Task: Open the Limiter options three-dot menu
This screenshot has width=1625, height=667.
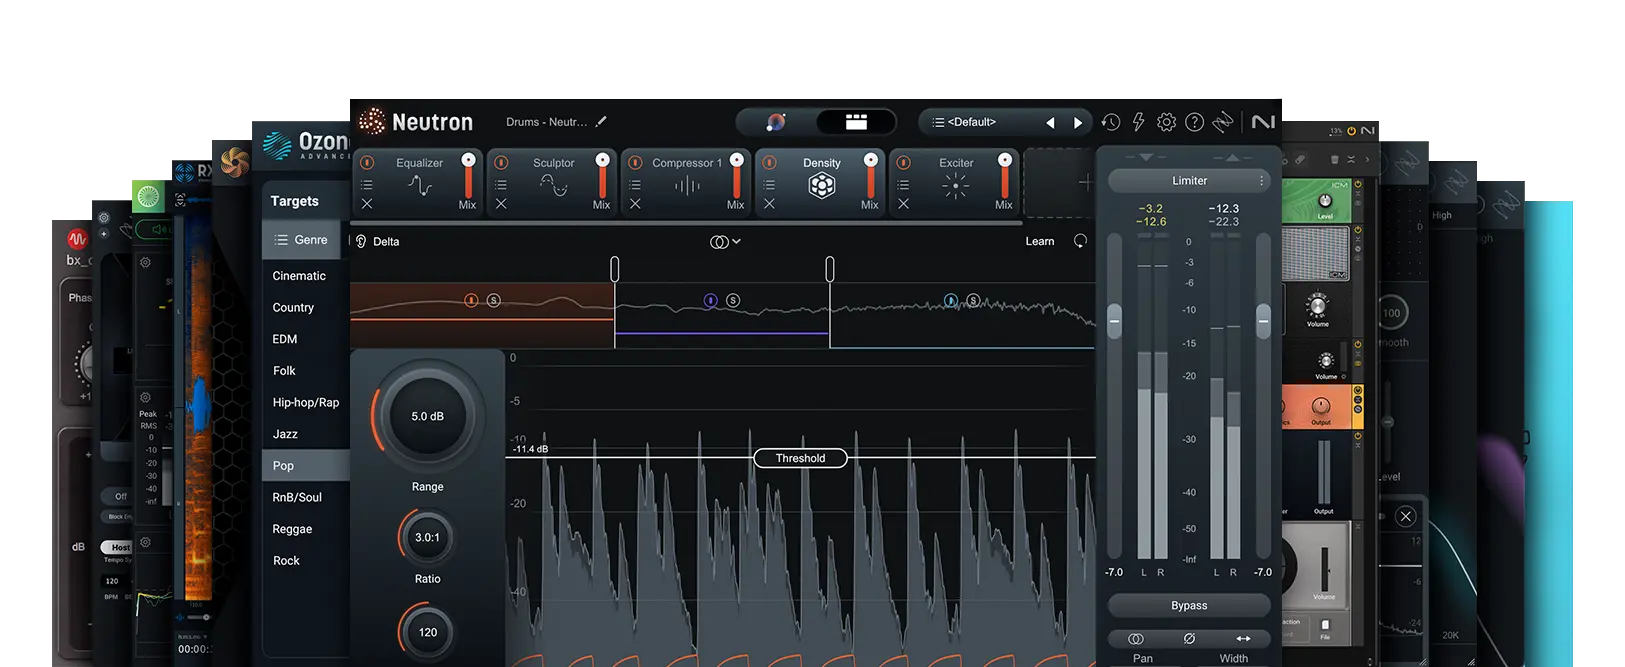Action: point(1261,181)
